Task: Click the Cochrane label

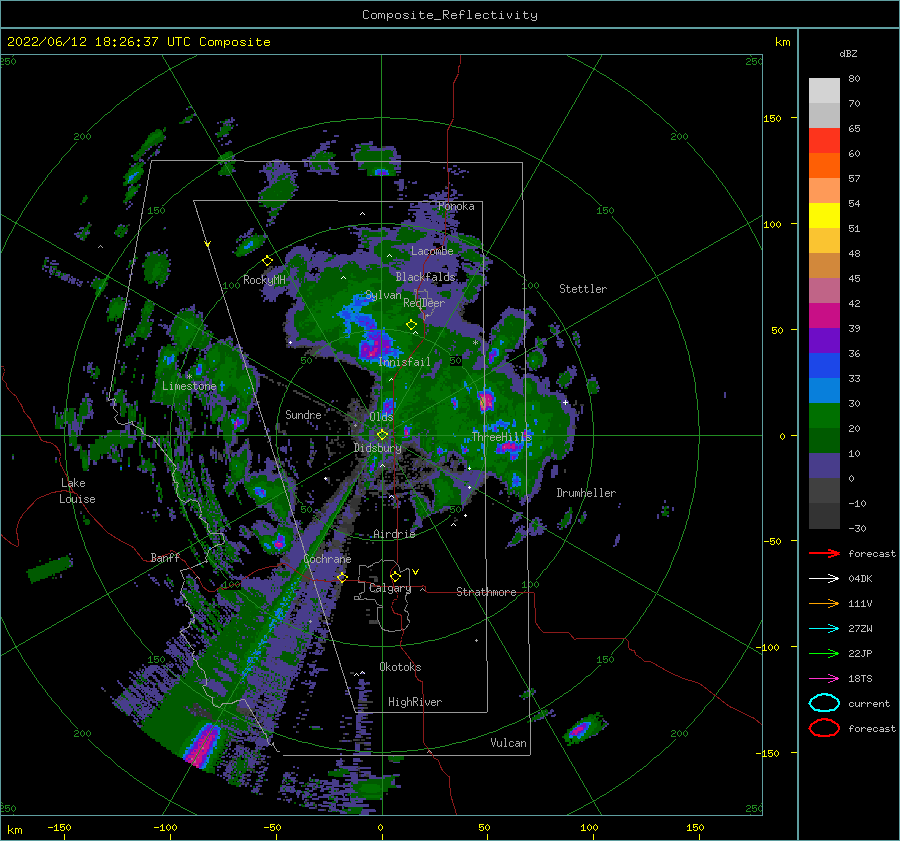Action: click(327, 559)
